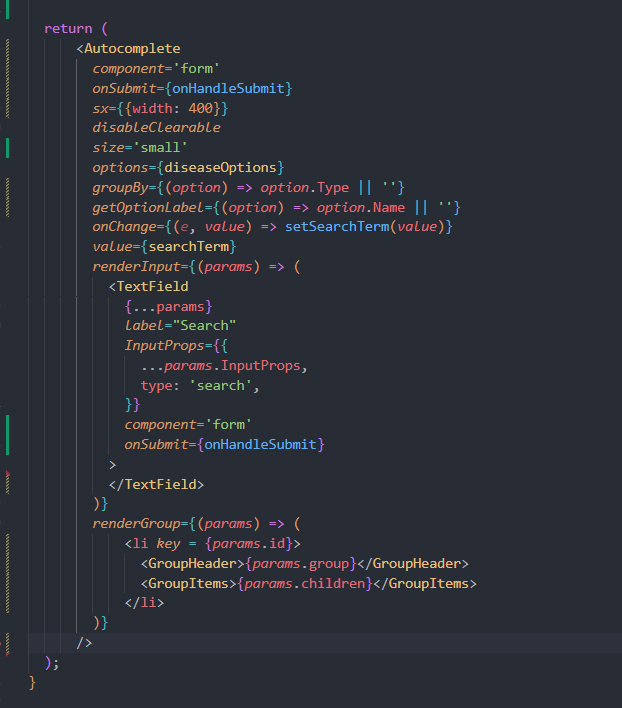Click 'children' in {params.children}
The height and width of the screenshot is (708, 622).
click(333, 583)
